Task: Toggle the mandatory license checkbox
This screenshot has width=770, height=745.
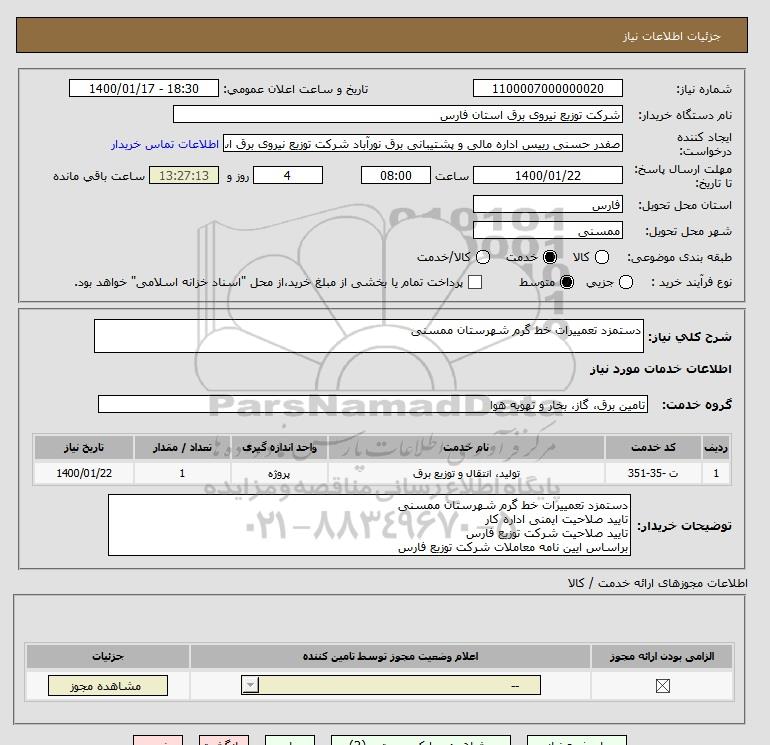Action: (x=662, y=686)
